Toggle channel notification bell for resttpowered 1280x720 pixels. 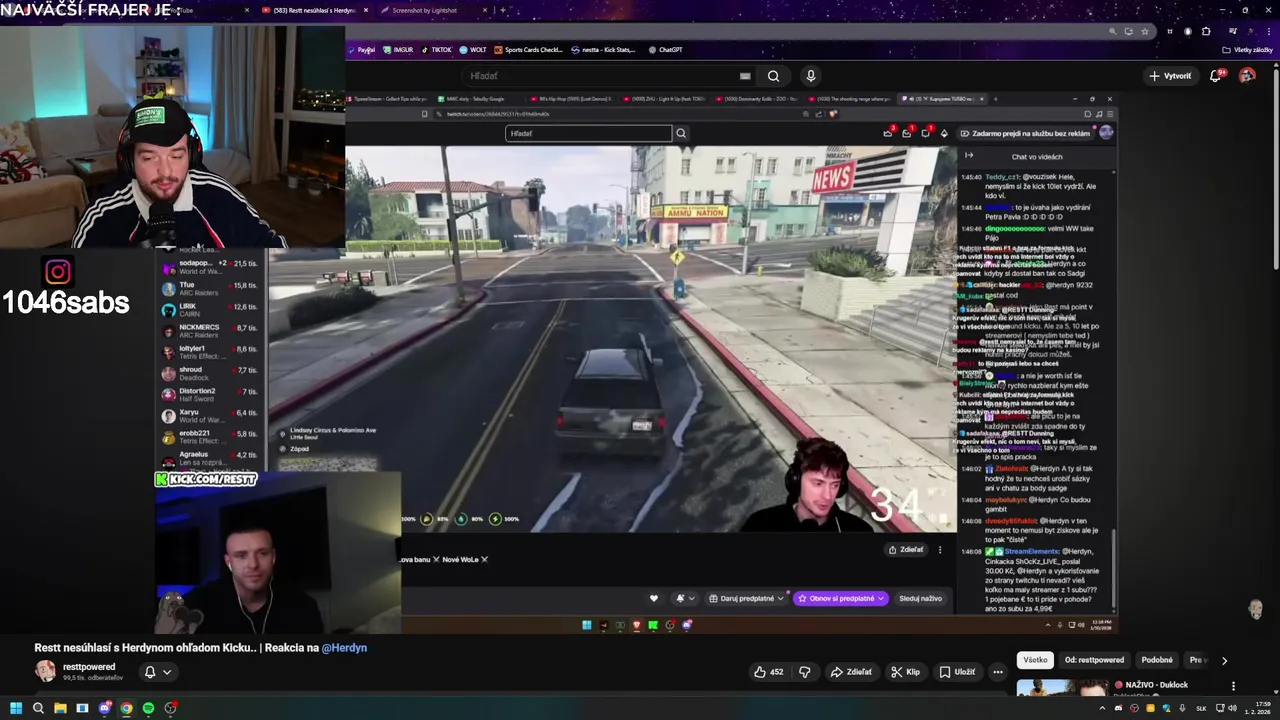tap(150, 672)
